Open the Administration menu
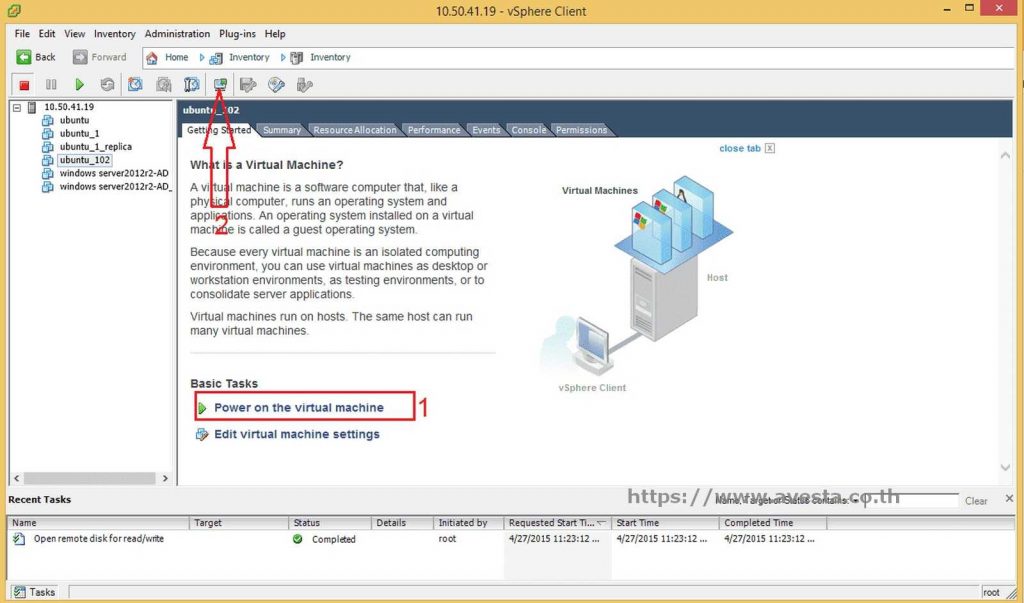 click(177, 33)
